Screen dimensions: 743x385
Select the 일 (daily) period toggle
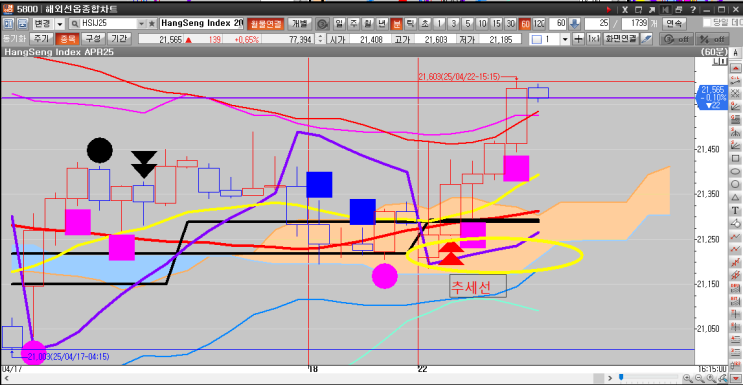pyautogui.click(x=339, y=23)
